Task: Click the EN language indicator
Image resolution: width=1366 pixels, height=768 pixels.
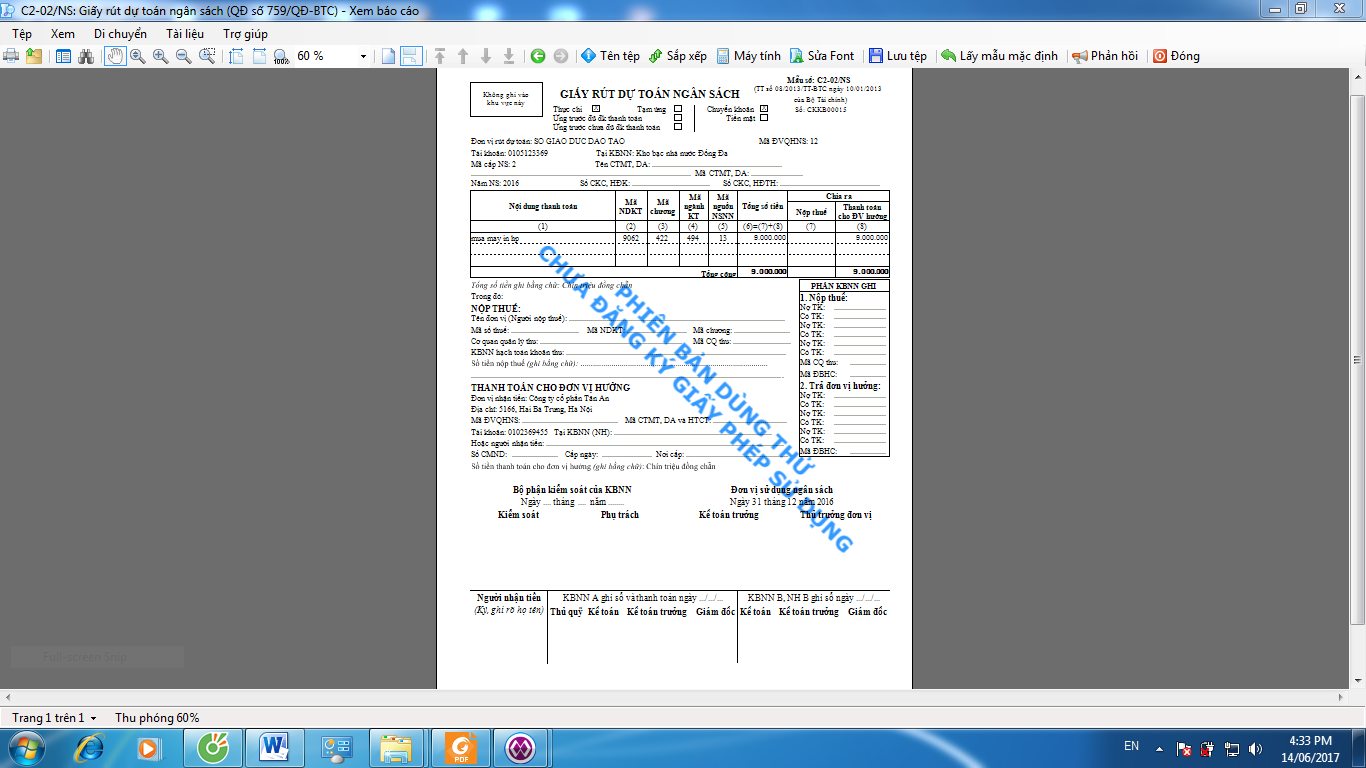Action: (1131, 746)
